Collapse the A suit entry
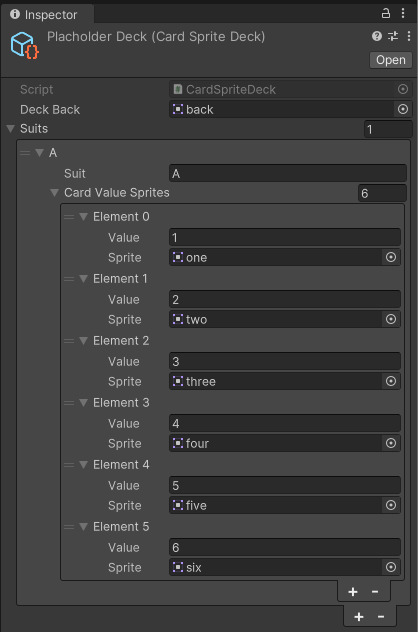This screenshot has width=418, height=632. (x=39, y=153)
